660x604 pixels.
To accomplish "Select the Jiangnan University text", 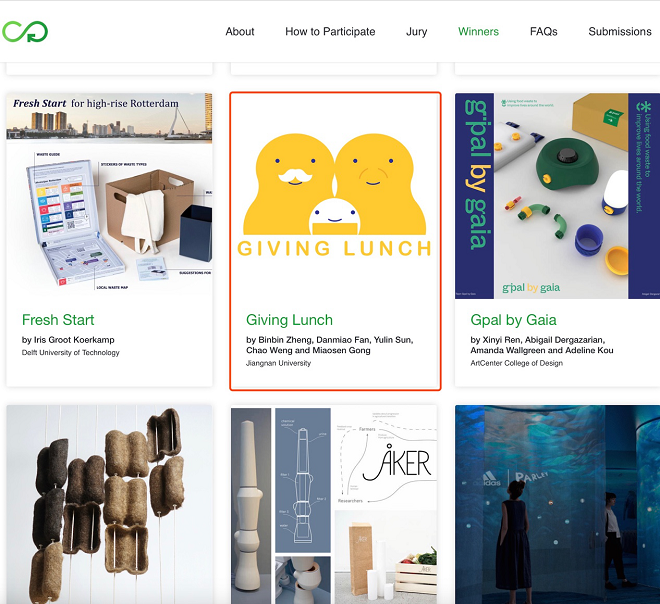I will 278,363.
